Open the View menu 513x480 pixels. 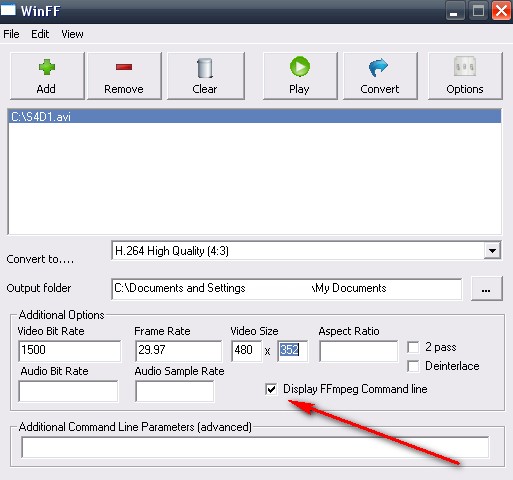click(x=72, y=34)
